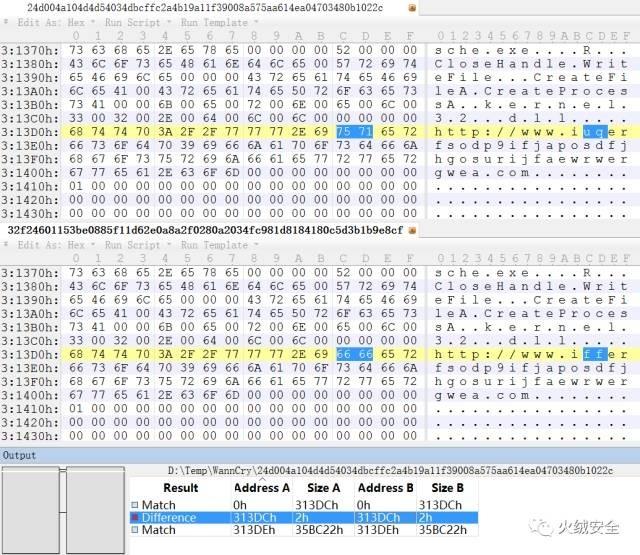
Task: Click the lock icon beside the 24d004a1 file tab
Action: [x=412, y=8]
